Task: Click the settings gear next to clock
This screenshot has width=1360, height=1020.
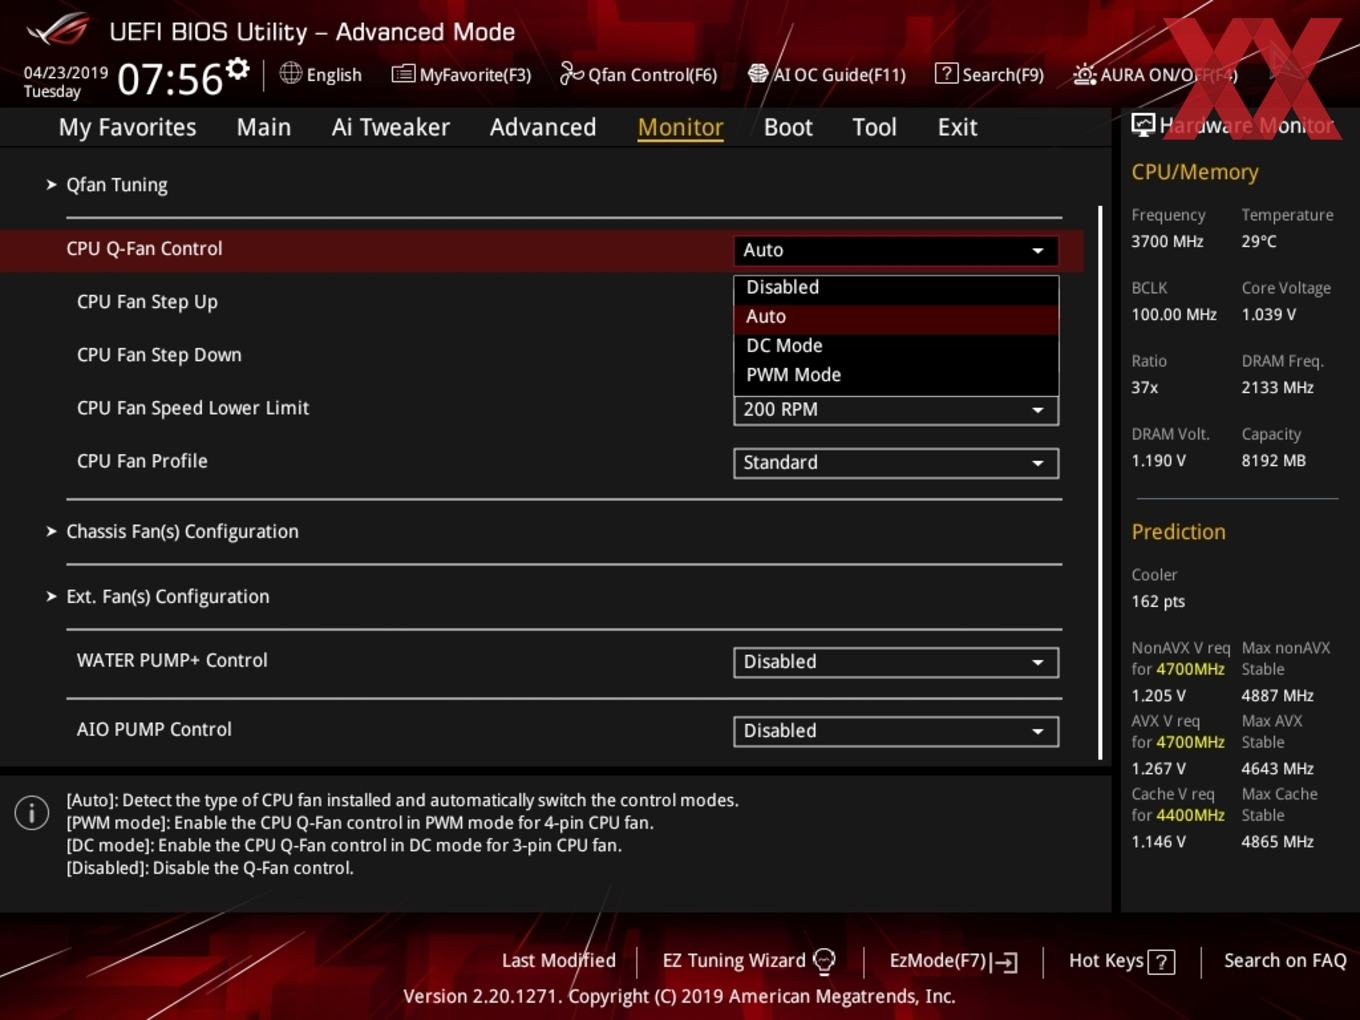Action: tap(237, 69)
